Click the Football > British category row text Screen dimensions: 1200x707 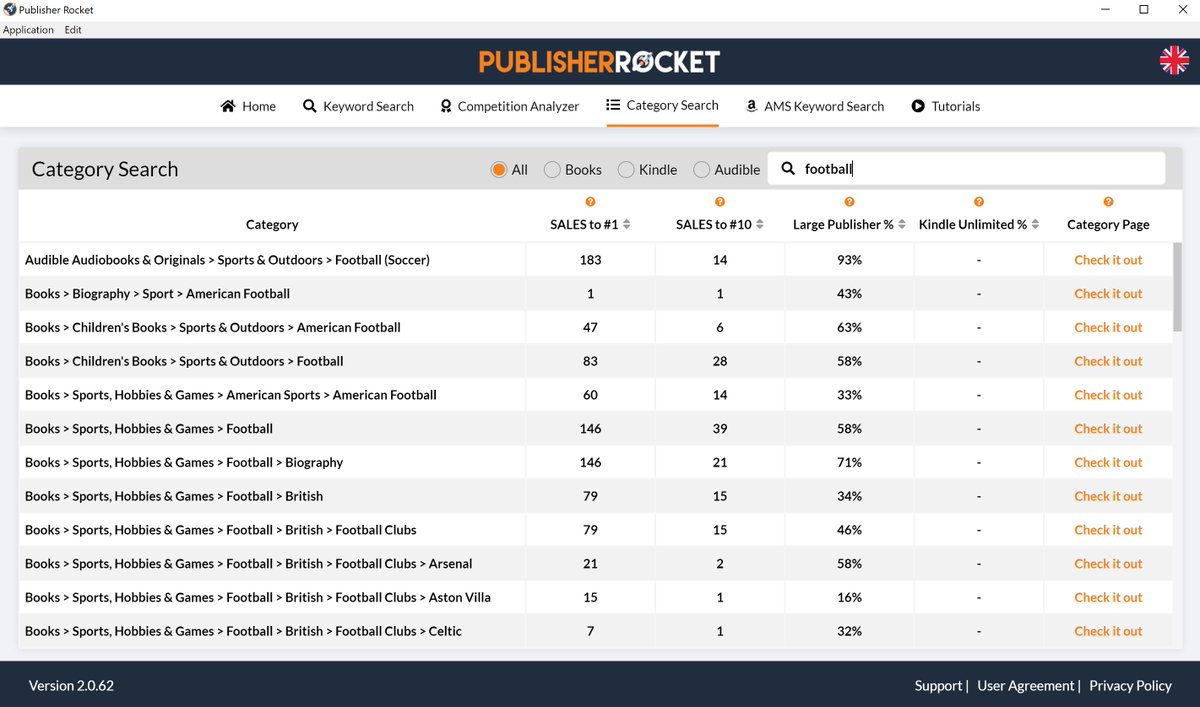(174, 496)
